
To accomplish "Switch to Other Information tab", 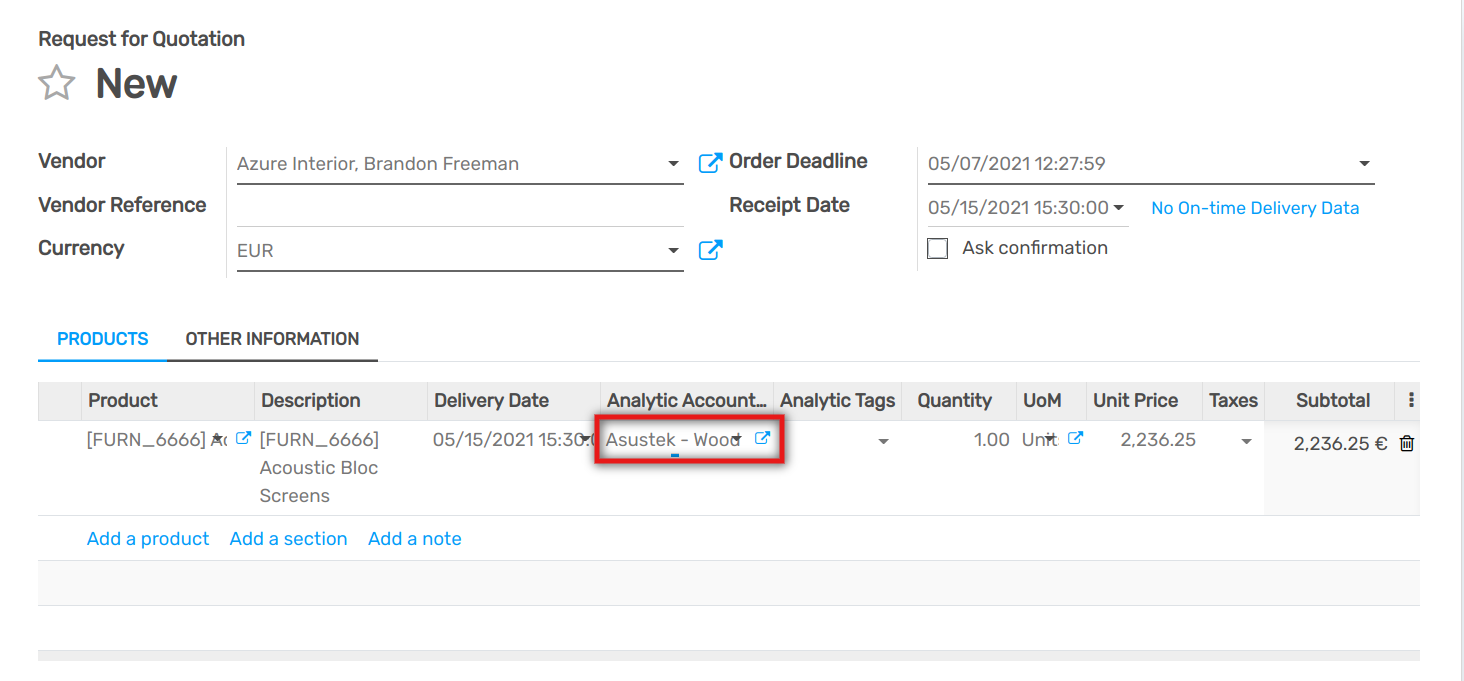I will pos(272,339).
